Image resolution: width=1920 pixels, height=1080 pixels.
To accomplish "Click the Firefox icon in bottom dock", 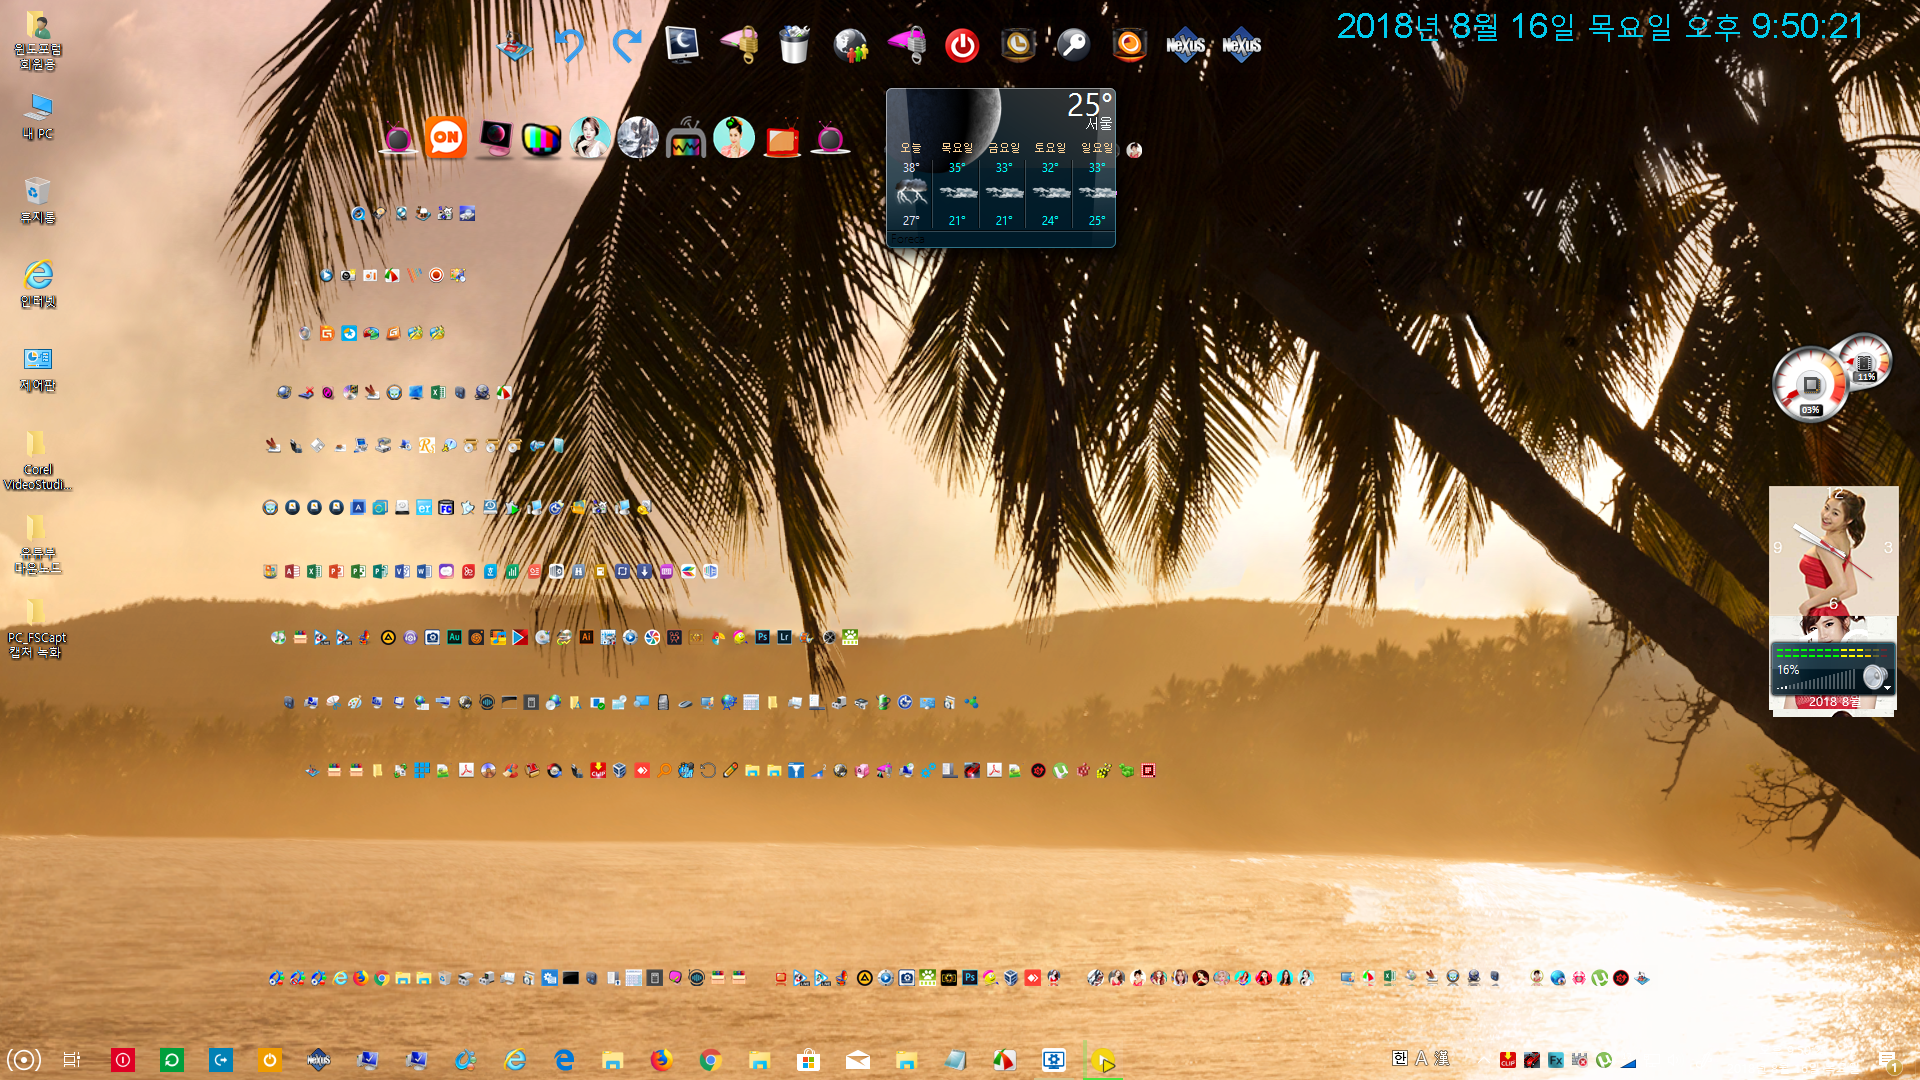I will (x=361, y=978).
